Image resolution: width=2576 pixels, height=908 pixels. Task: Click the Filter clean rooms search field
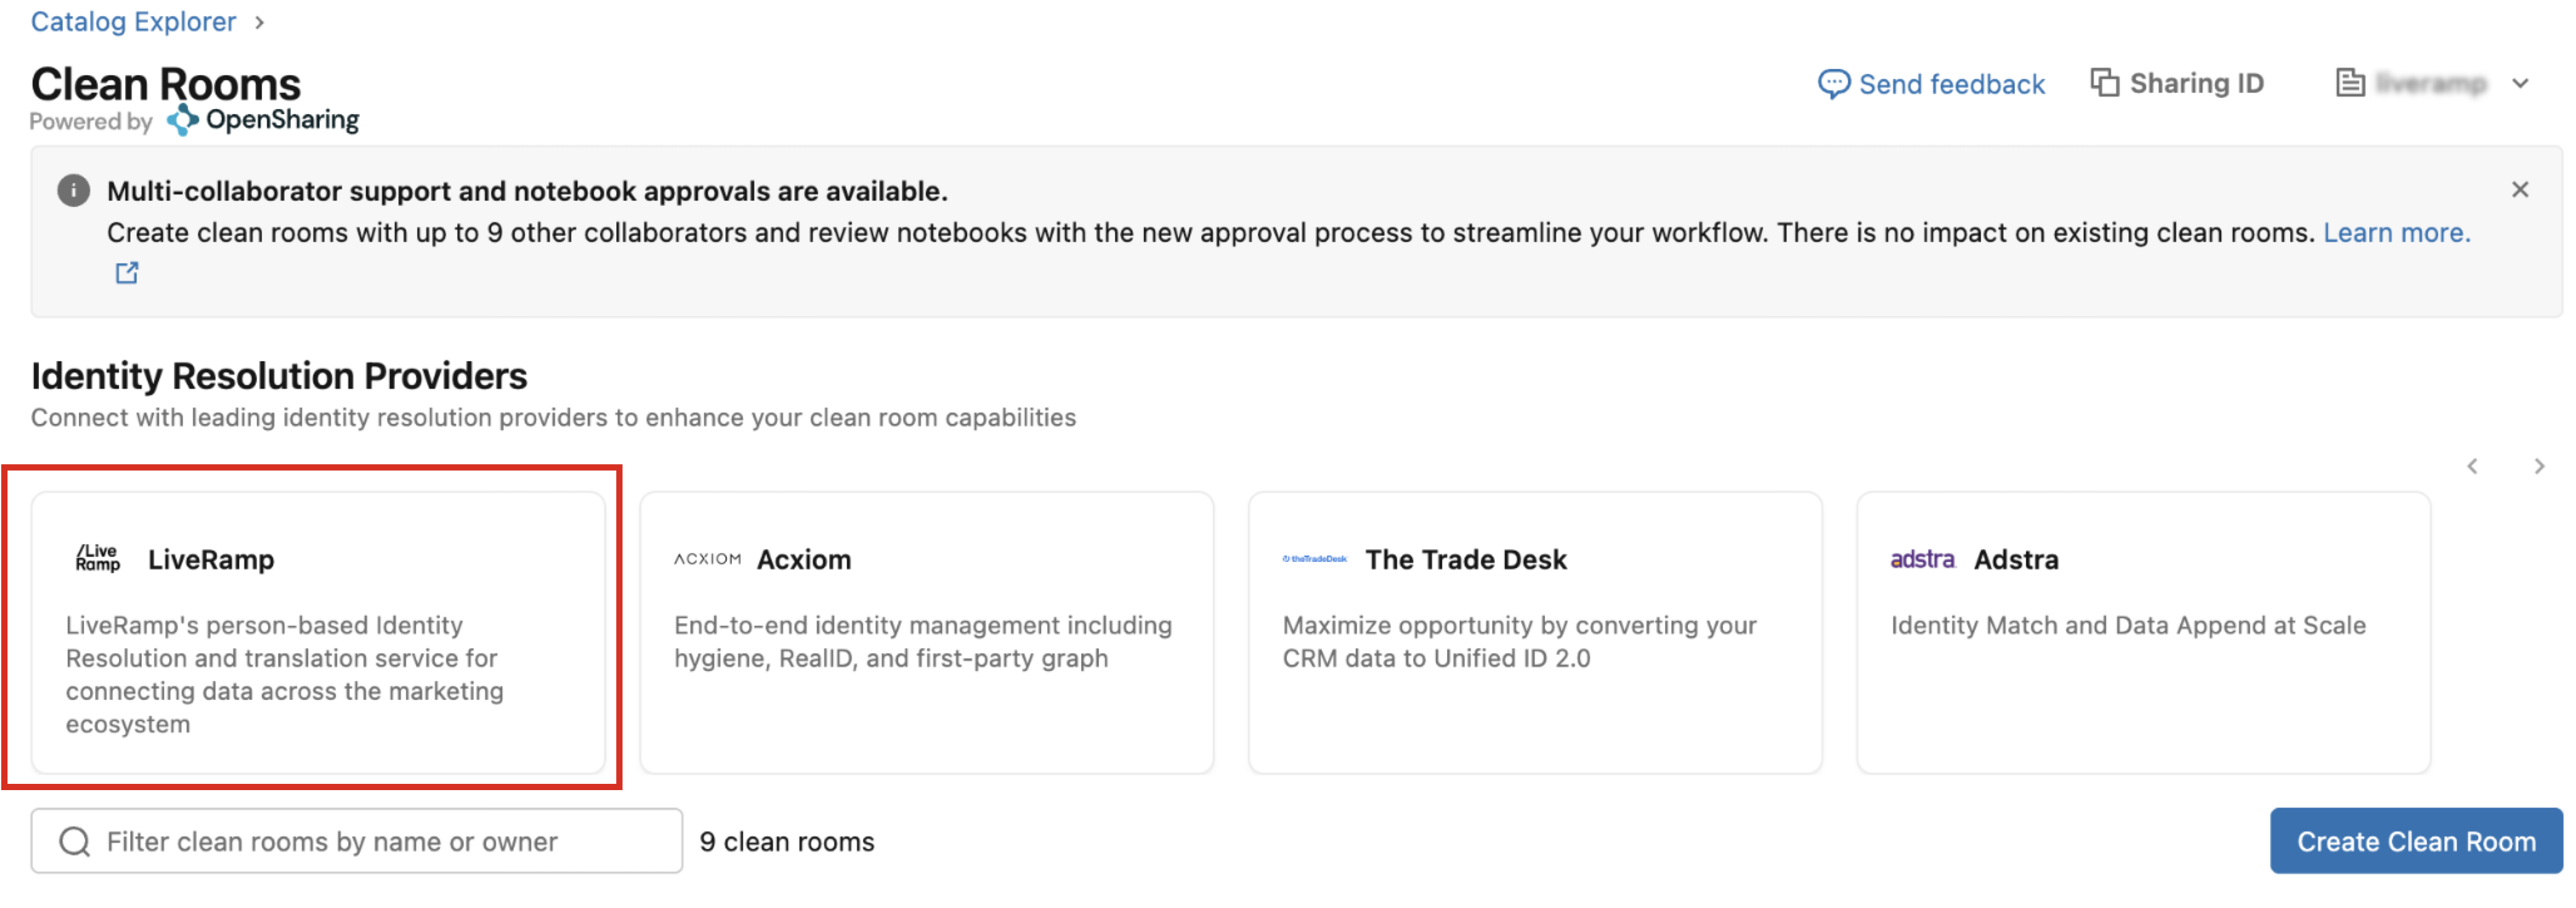tap(357, 841)
